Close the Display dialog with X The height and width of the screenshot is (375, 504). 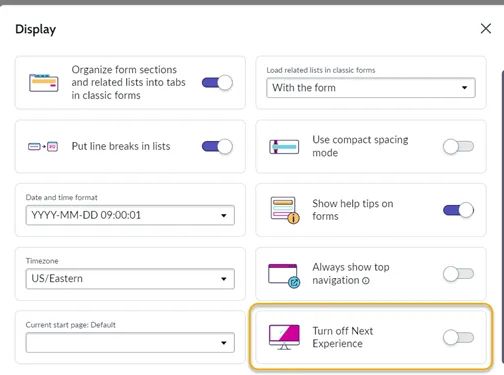(486, 29)
